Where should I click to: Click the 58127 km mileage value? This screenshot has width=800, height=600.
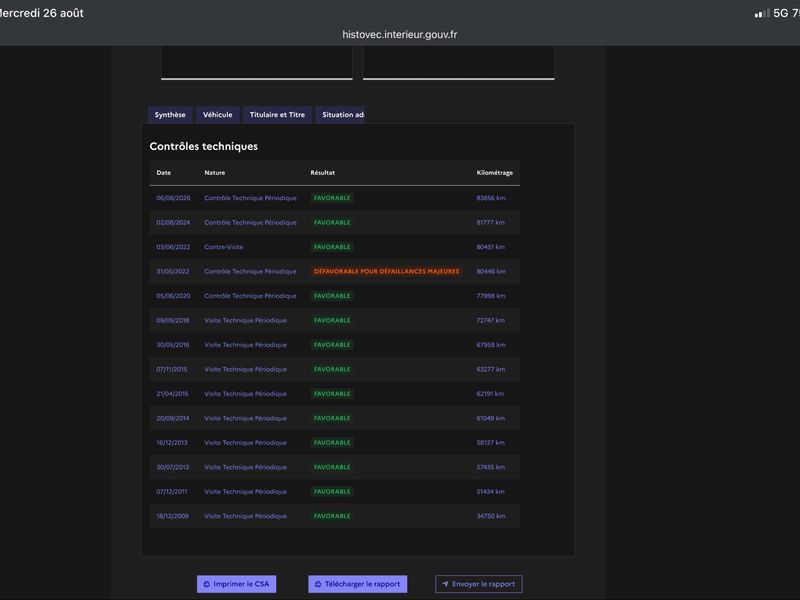tap(490, 443)
